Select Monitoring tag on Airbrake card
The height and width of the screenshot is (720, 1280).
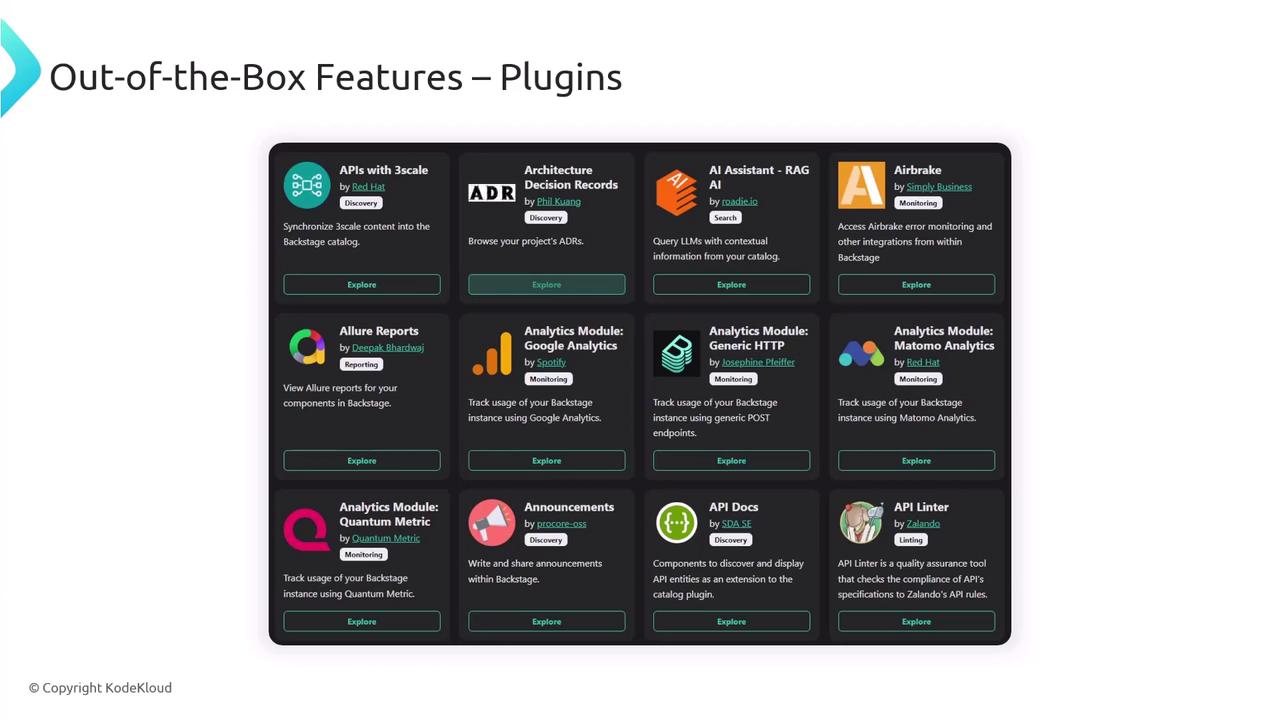(918, 203)
